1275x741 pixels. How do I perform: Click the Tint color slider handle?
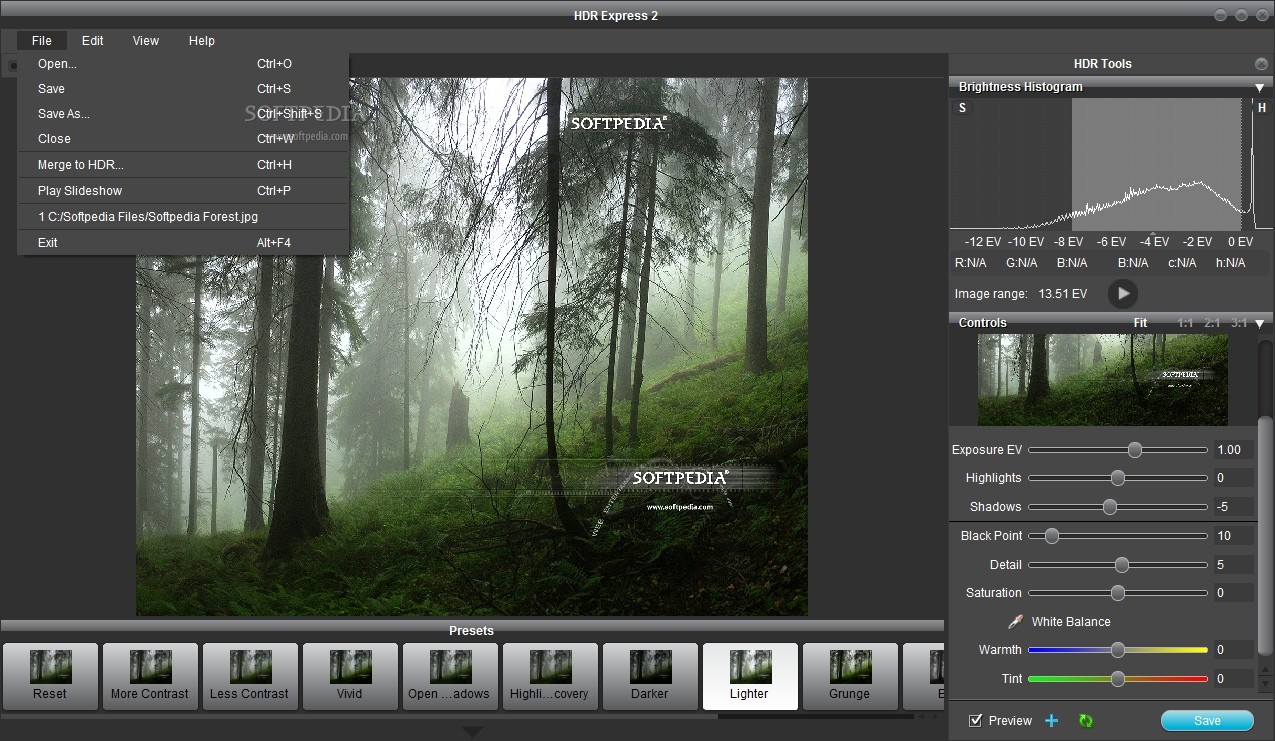[x=1118, y=679]
